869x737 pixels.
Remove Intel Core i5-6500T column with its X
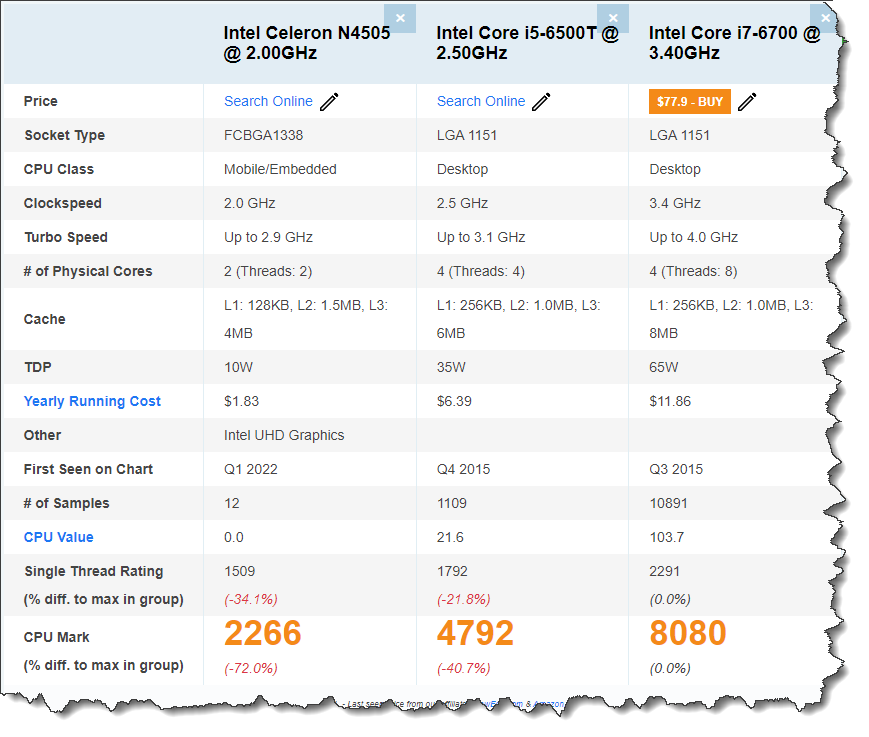[x=613, y=18]
